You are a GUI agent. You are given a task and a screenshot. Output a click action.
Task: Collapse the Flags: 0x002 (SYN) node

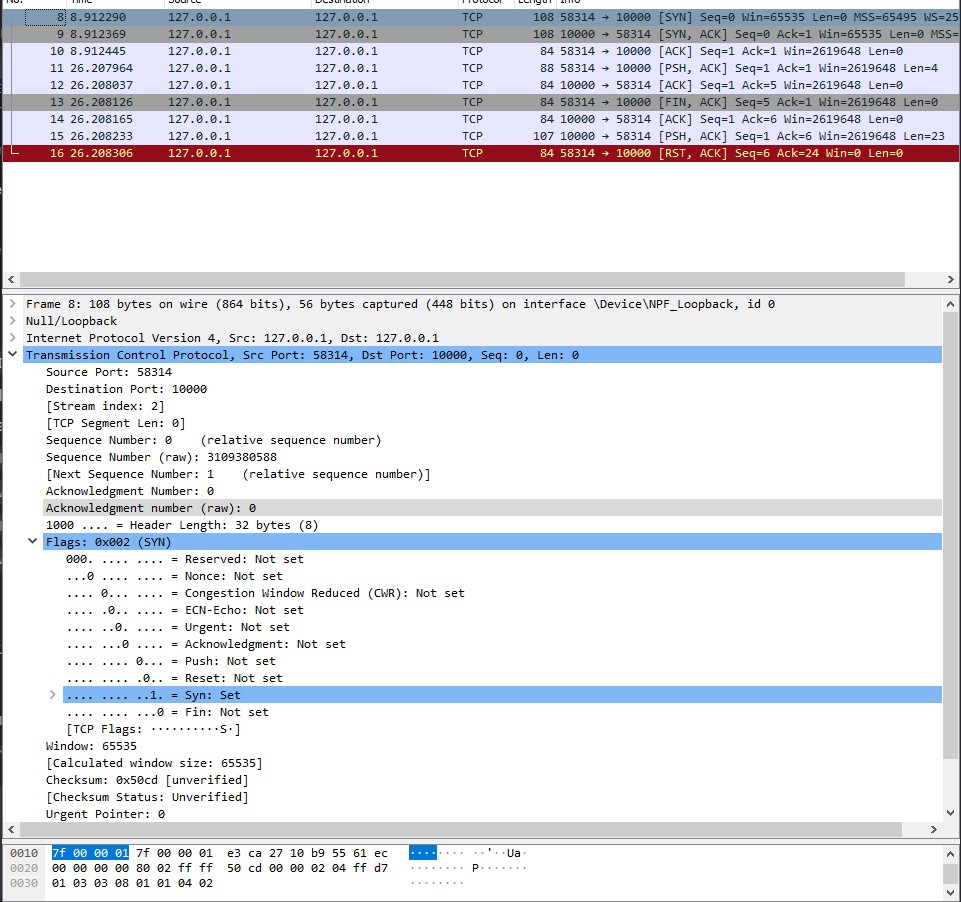[32, 541]
